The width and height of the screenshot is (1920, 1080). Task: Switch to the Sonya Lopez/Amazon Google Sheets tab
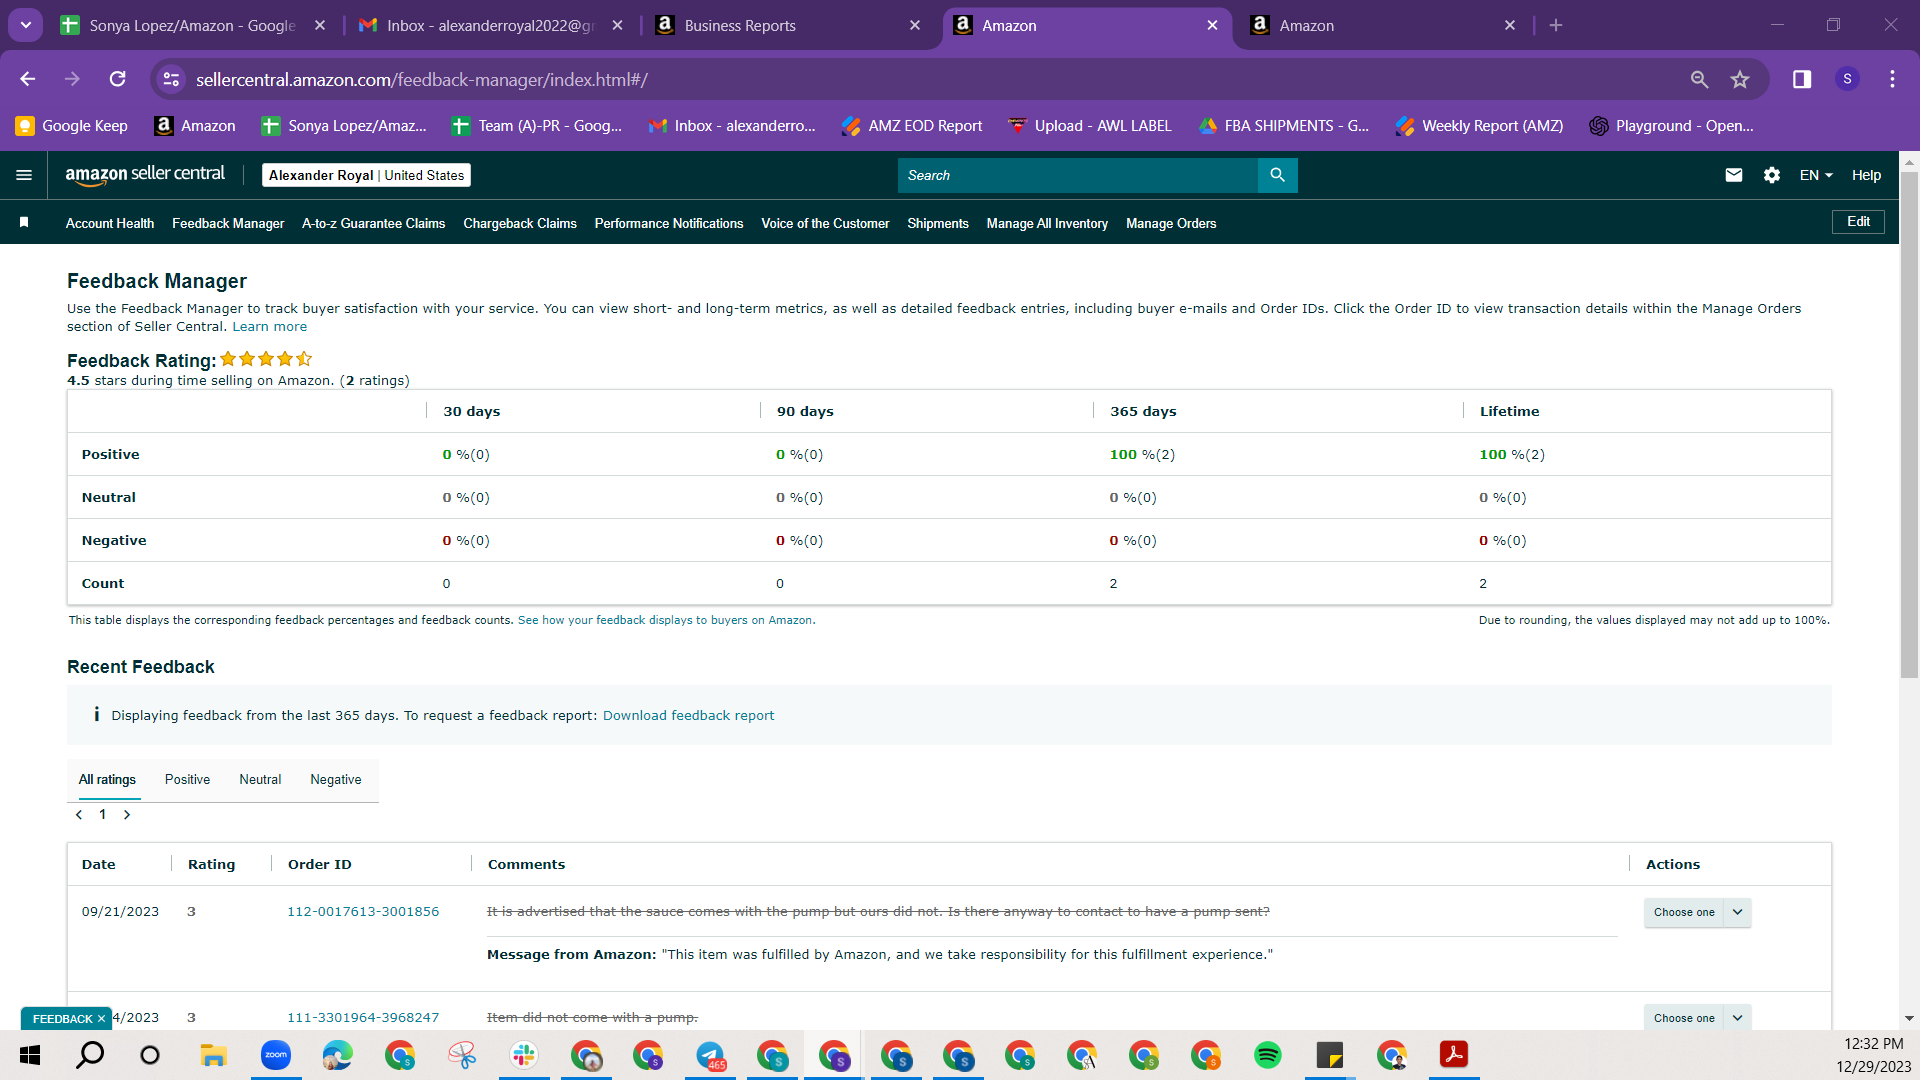tap(192, 25)
